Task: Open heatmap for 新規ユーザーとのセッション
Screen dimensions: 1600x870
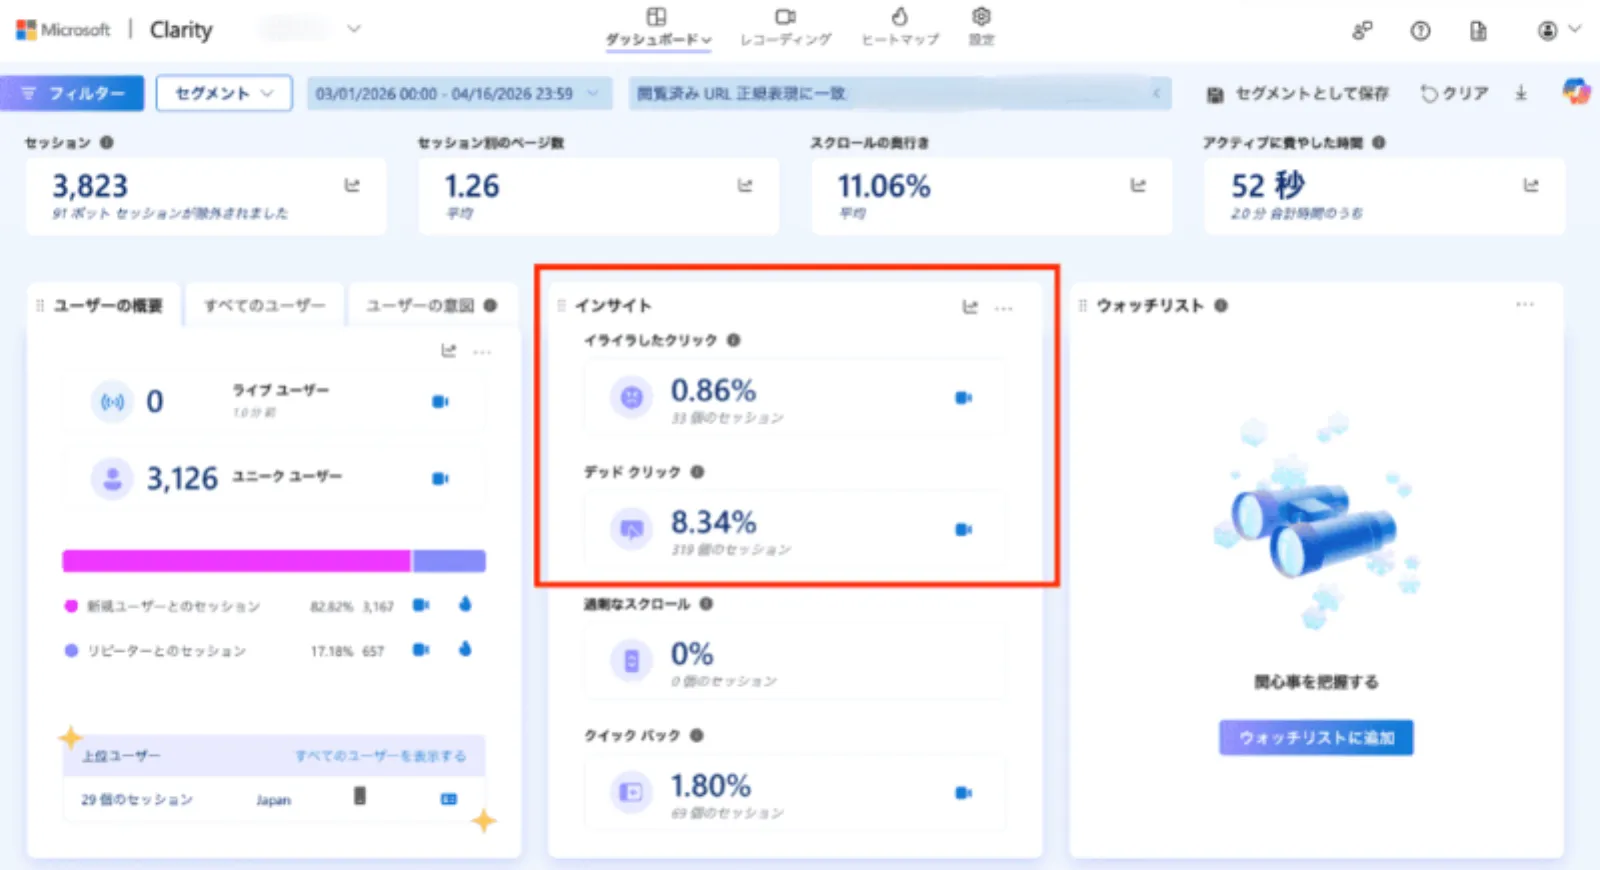Action: point(465,604)
